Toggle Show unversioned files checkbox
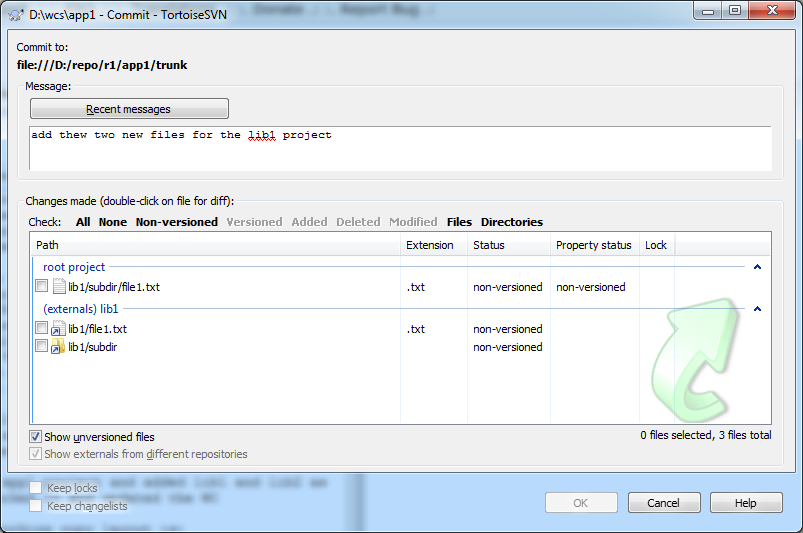Image resolution: width=803 pixels, height=533 pixels. click(x=35, y=437)
